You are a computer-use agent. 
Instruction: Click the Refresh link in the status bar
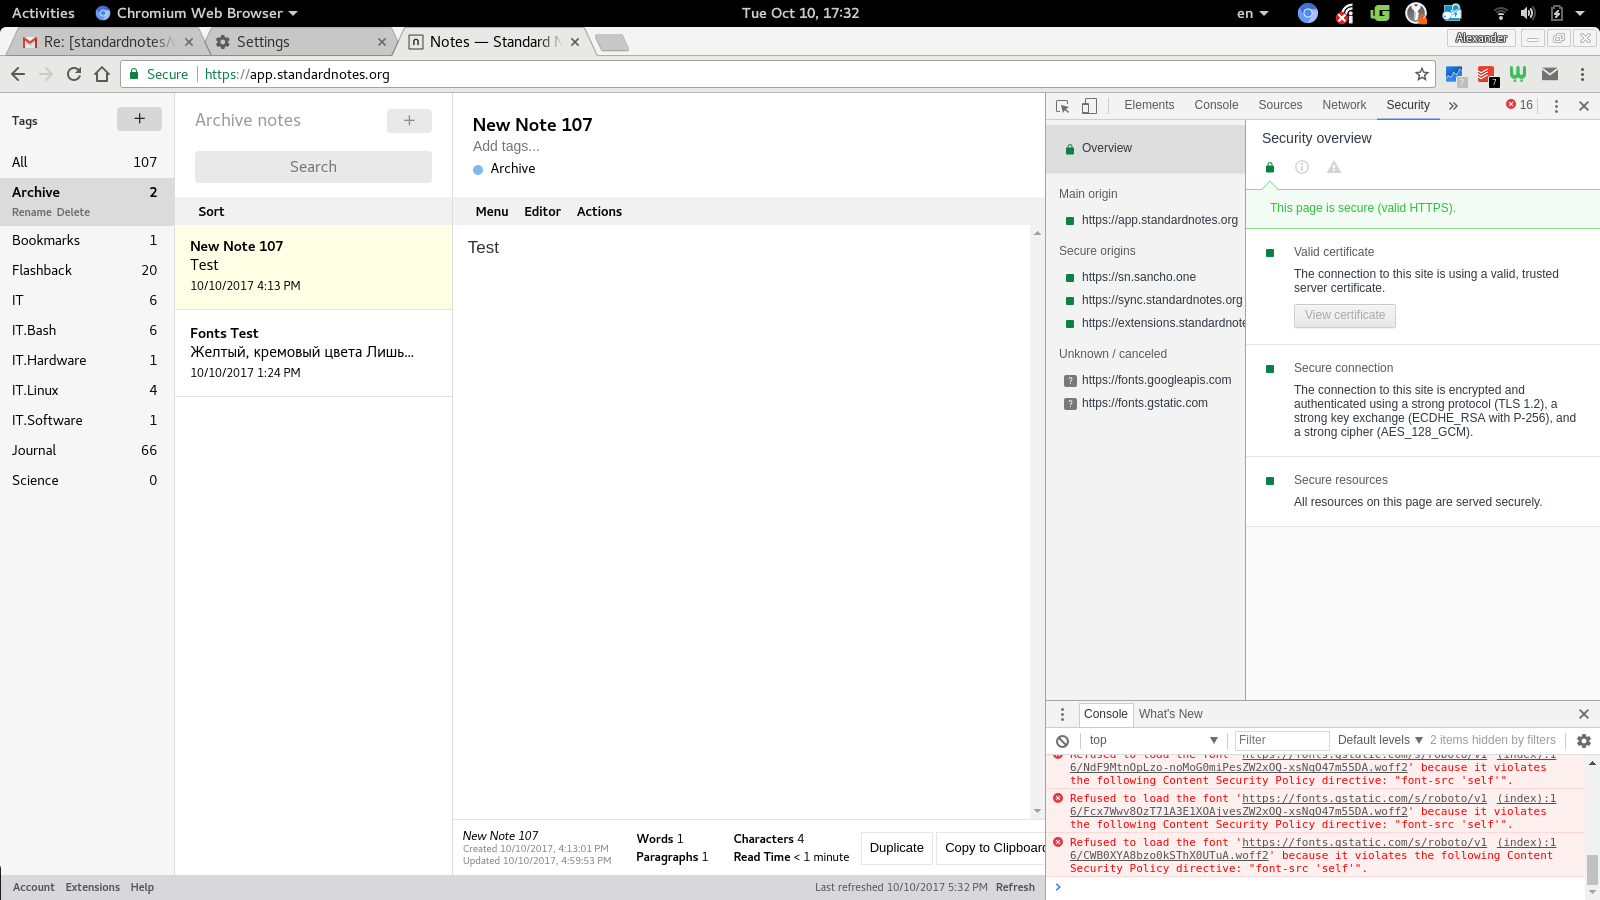[1015, 887]
